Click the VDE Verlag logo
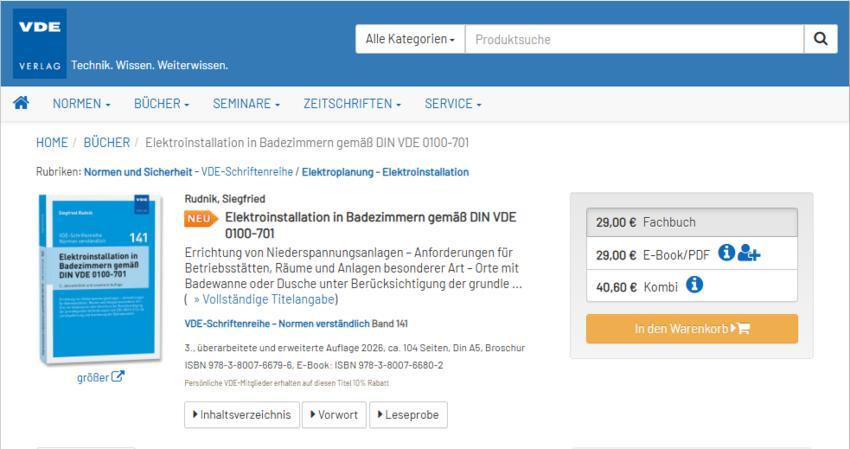The image size is (850, 449). click(40, 44)
